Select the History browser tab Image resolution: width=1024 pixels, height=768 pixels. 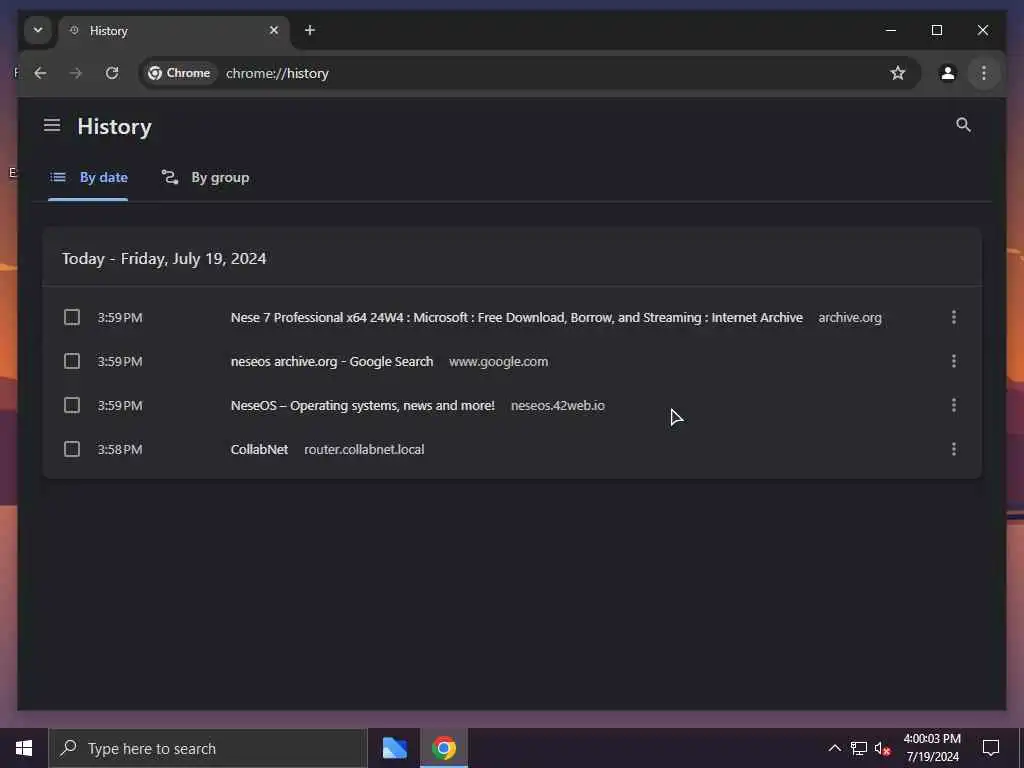pos(173,31)
